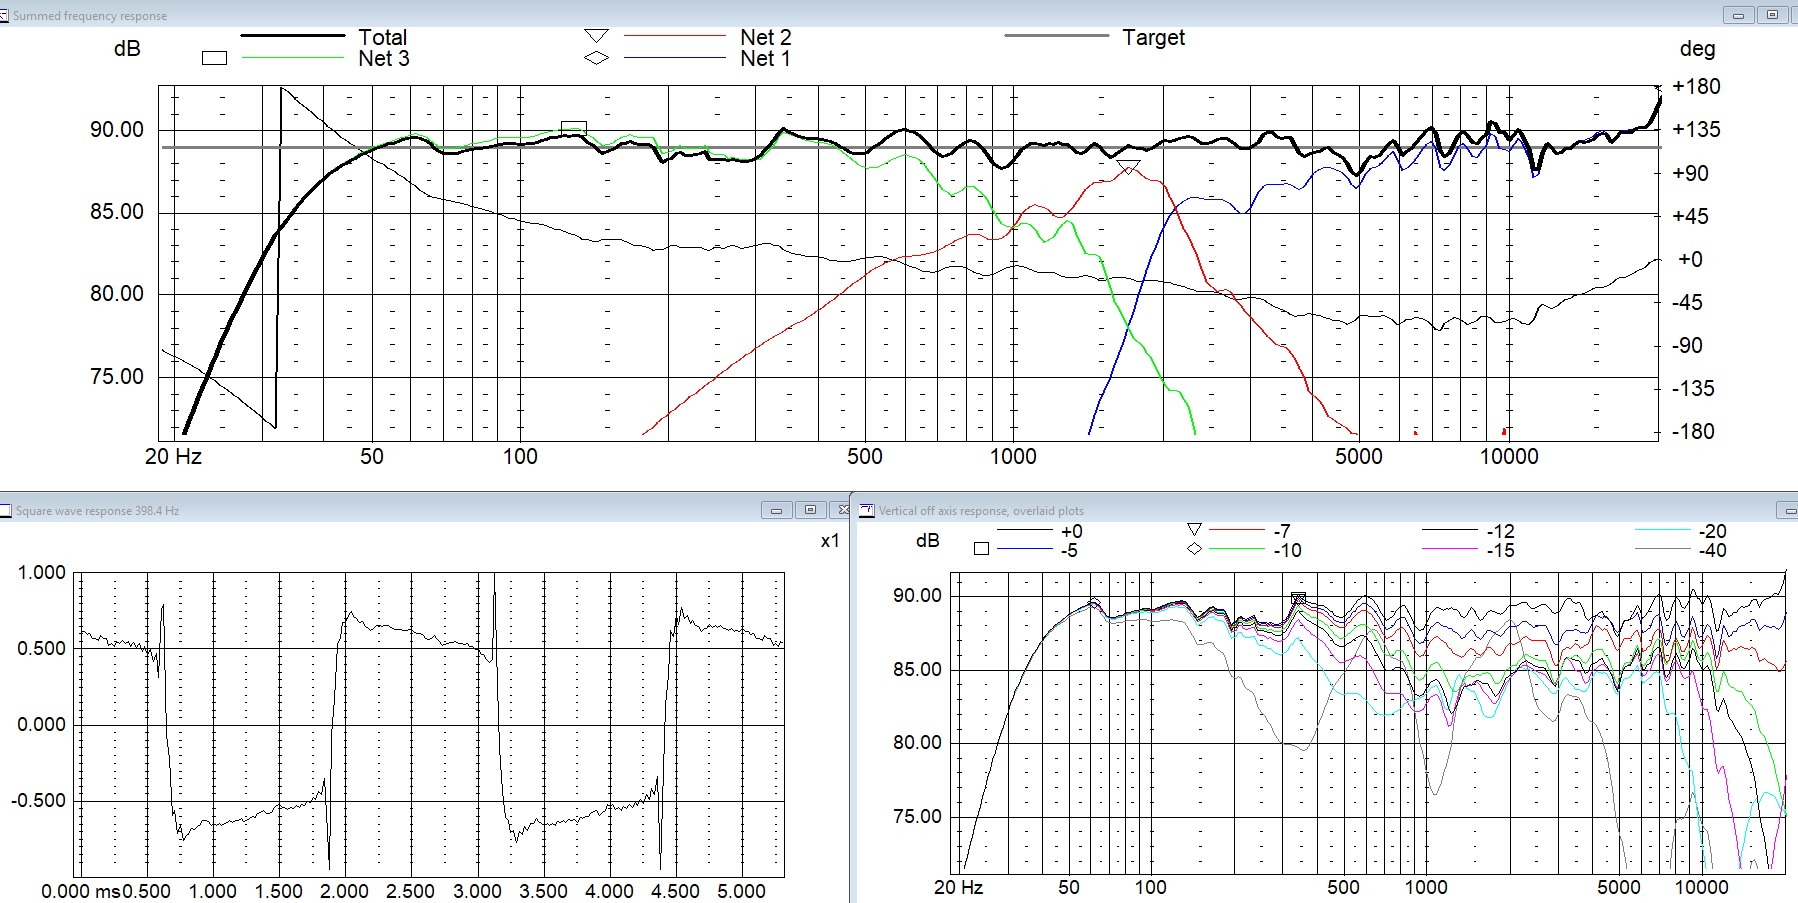Click the grey Target legend line

[1057, 36]
